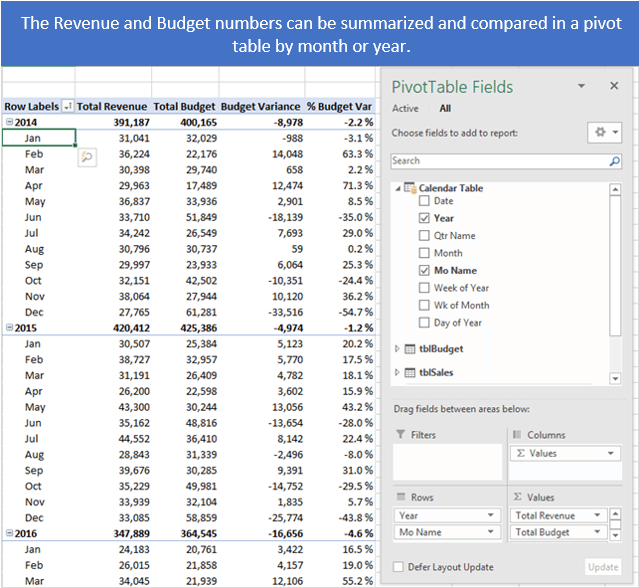Image resolution: width=639 pixels, height=588 pixels.
Task: Close the PivotTable Fields pane
Action: 613,87
